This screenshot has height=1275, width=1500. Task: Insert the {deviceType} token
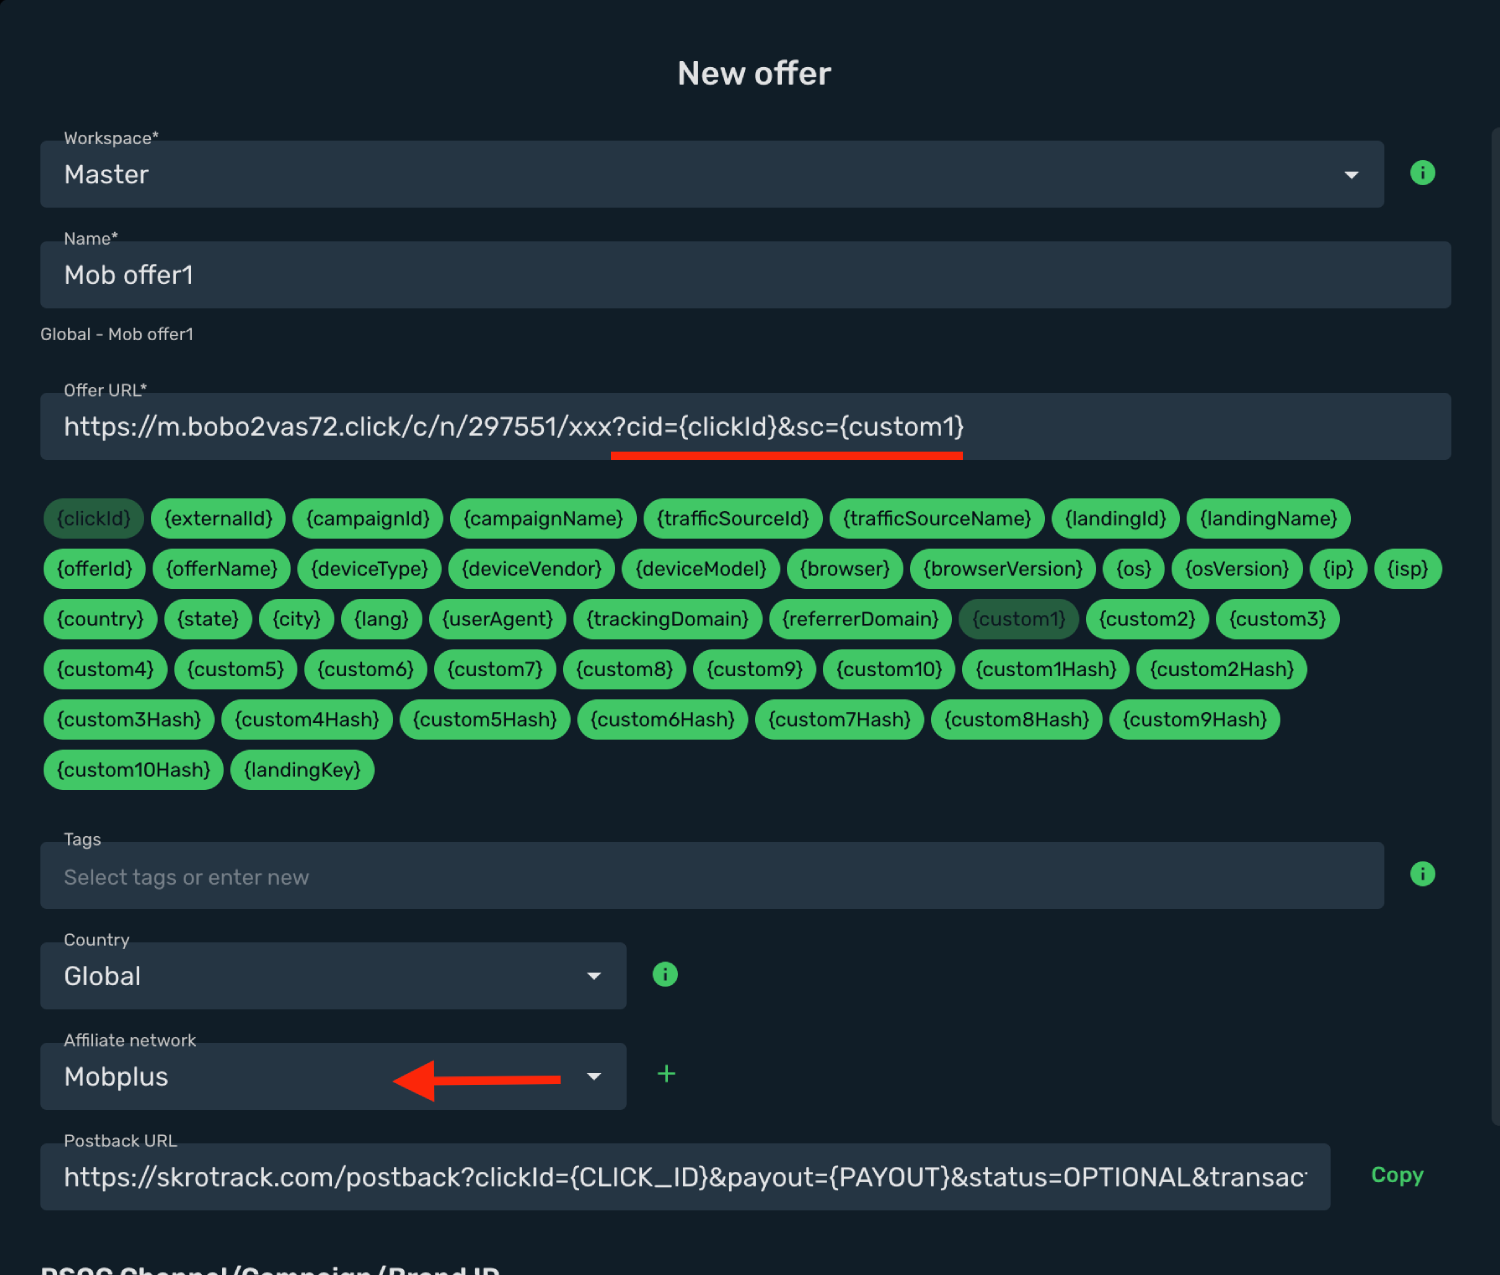coord(370,569)
